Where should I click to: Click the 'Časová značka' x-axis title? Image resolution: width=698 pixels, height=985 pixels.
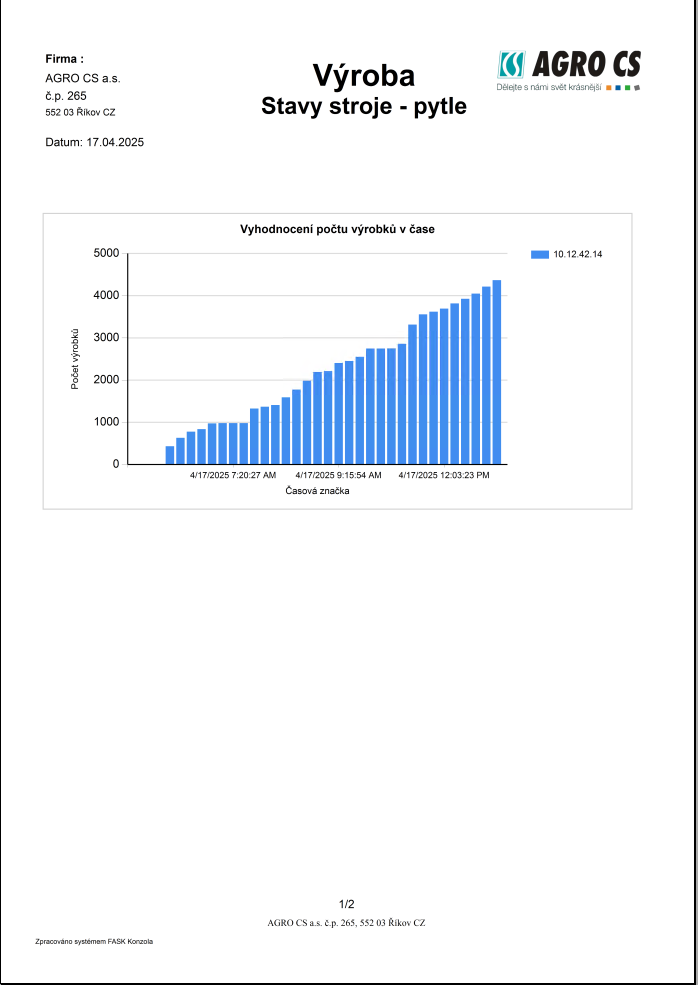pos(317,491)
